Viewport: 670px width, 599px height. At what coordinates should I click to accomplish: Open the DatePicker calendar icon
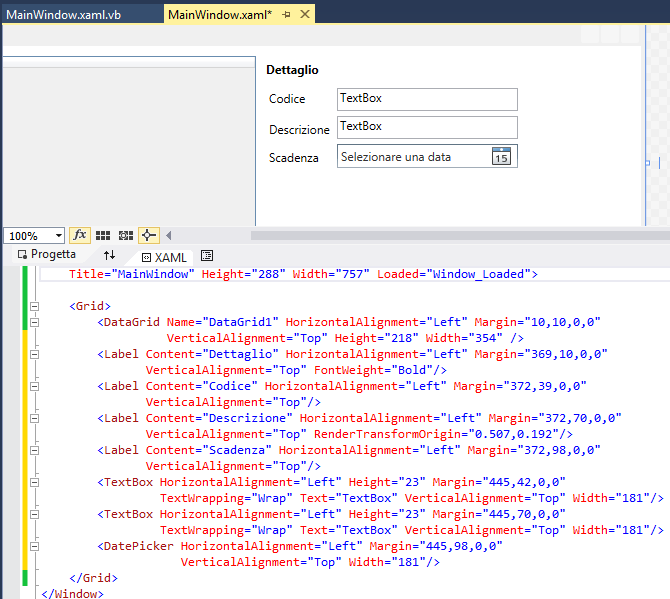click(501, 156)
